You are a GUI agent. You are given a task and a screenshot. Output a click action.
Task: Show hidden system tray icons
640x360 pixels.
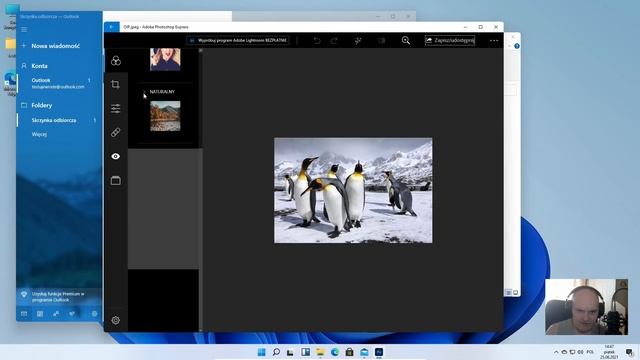click(x=556, y=352)
